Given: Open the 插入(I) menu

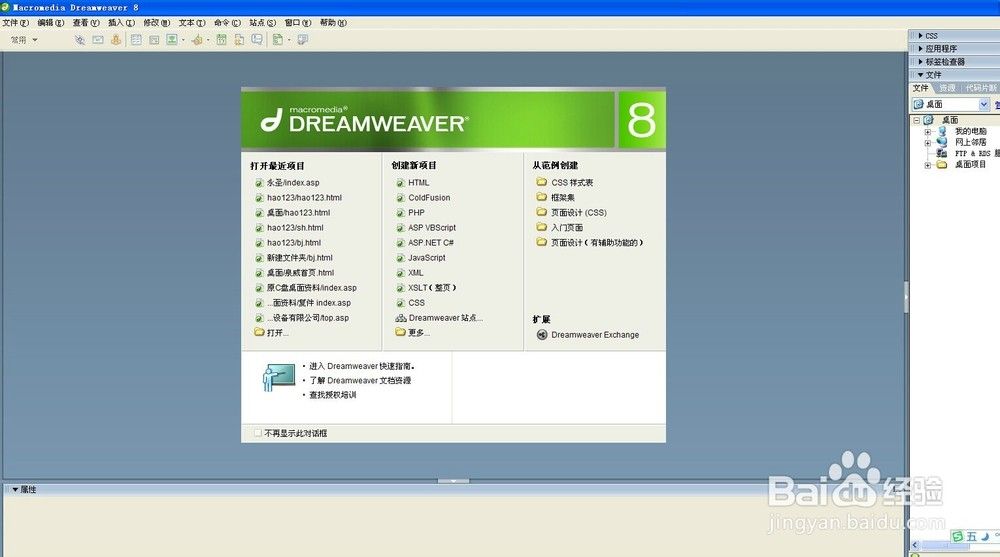Looking at the screenshot, I should 121,22.
